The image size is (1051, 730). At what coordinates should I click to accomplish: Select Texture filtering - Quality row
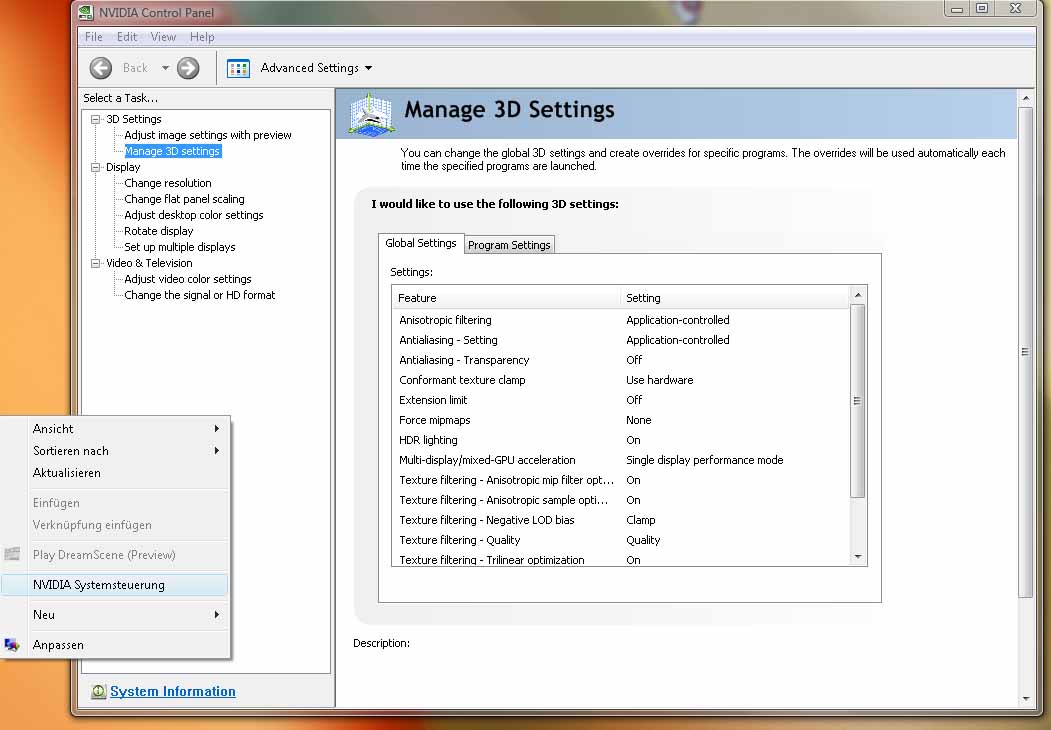pos(621,540)
